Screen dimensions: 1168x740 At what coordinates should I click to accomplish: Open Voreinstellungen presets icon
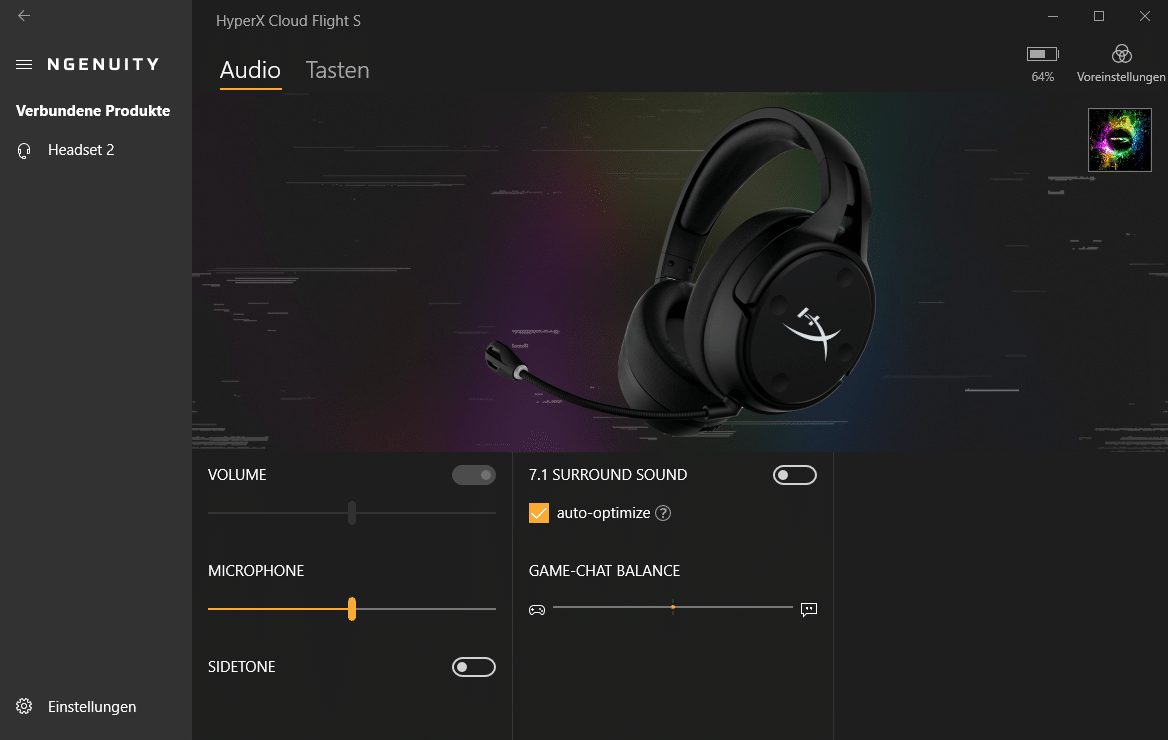point(1121,54)
